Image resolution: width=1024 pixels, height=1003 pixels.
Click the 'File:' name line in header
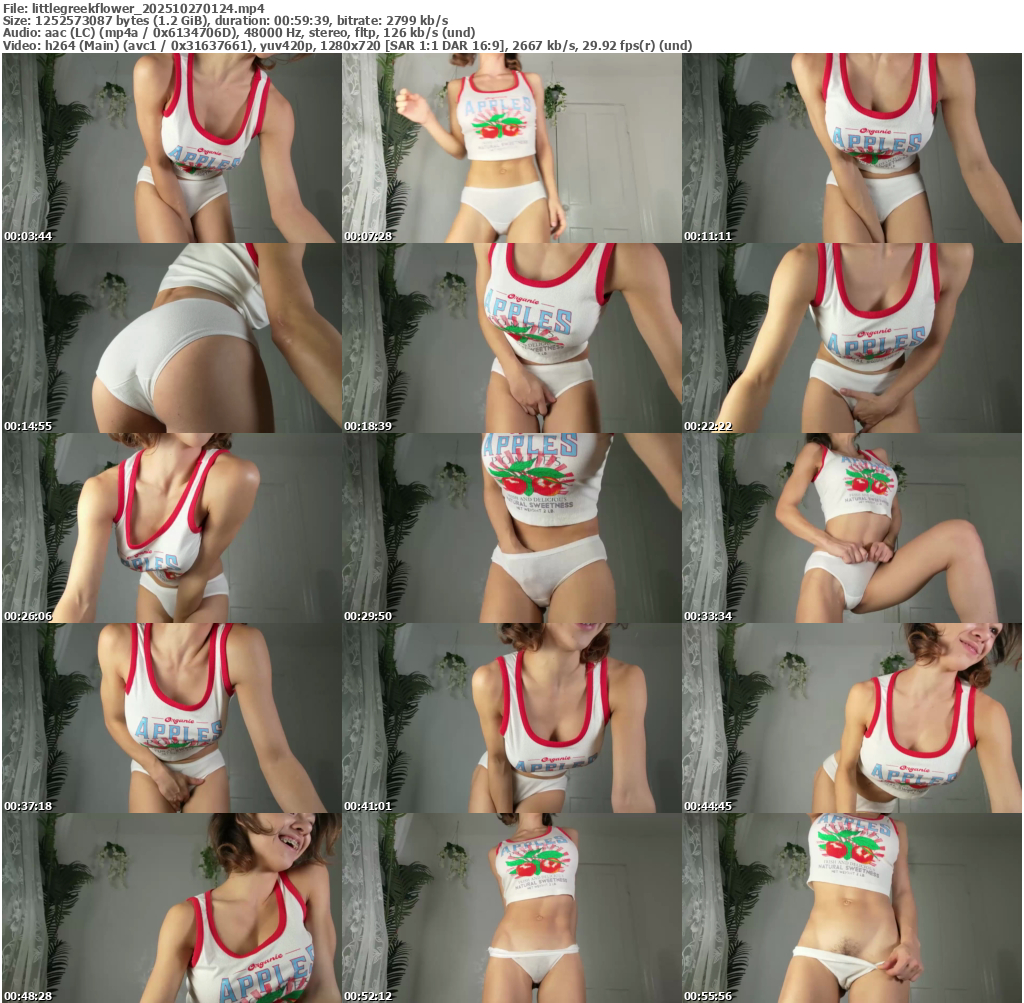pos(134,8)
